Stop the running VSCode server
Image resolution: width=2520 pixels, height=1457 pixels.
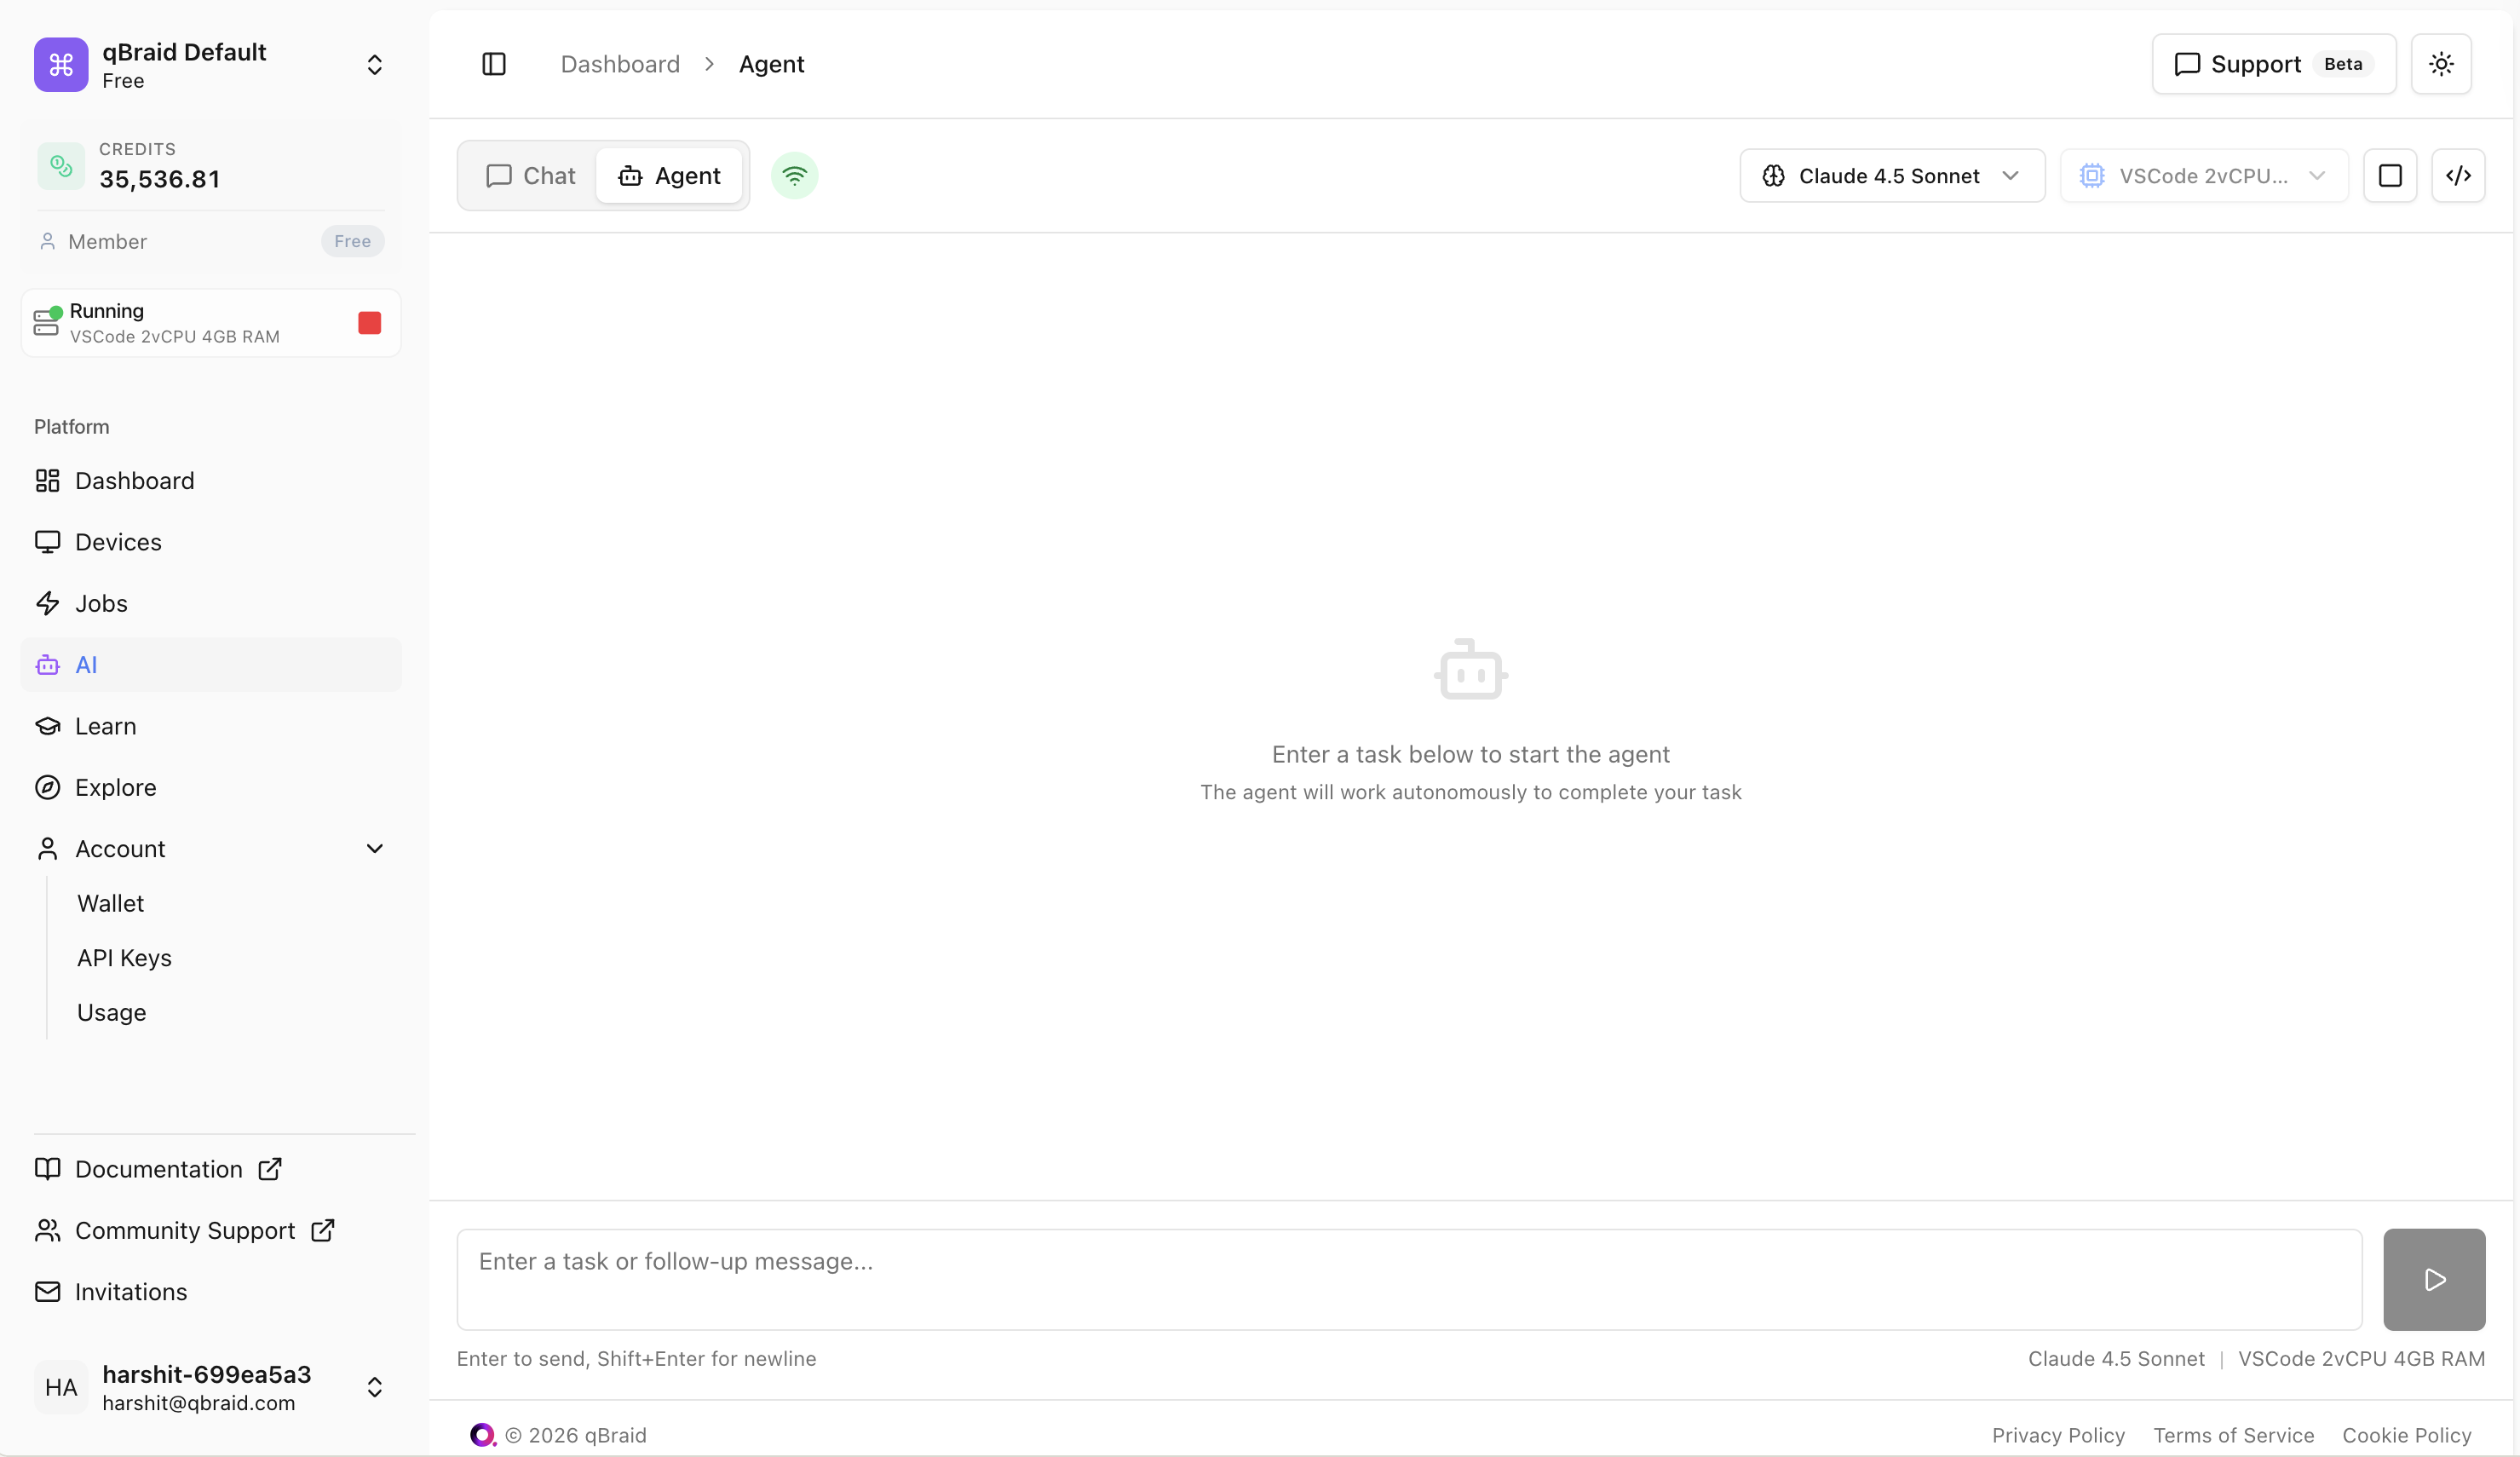click(369, 323)
